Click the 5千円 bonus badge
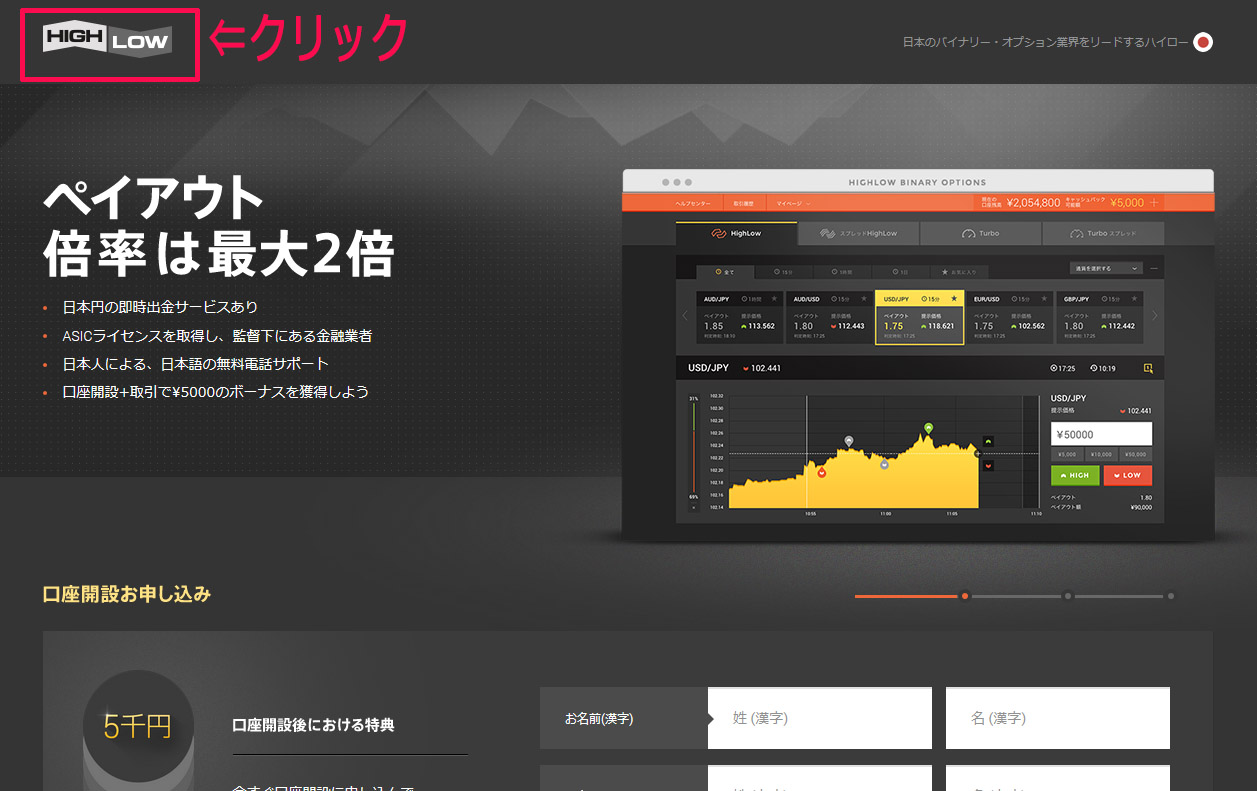 pos(138,725)
